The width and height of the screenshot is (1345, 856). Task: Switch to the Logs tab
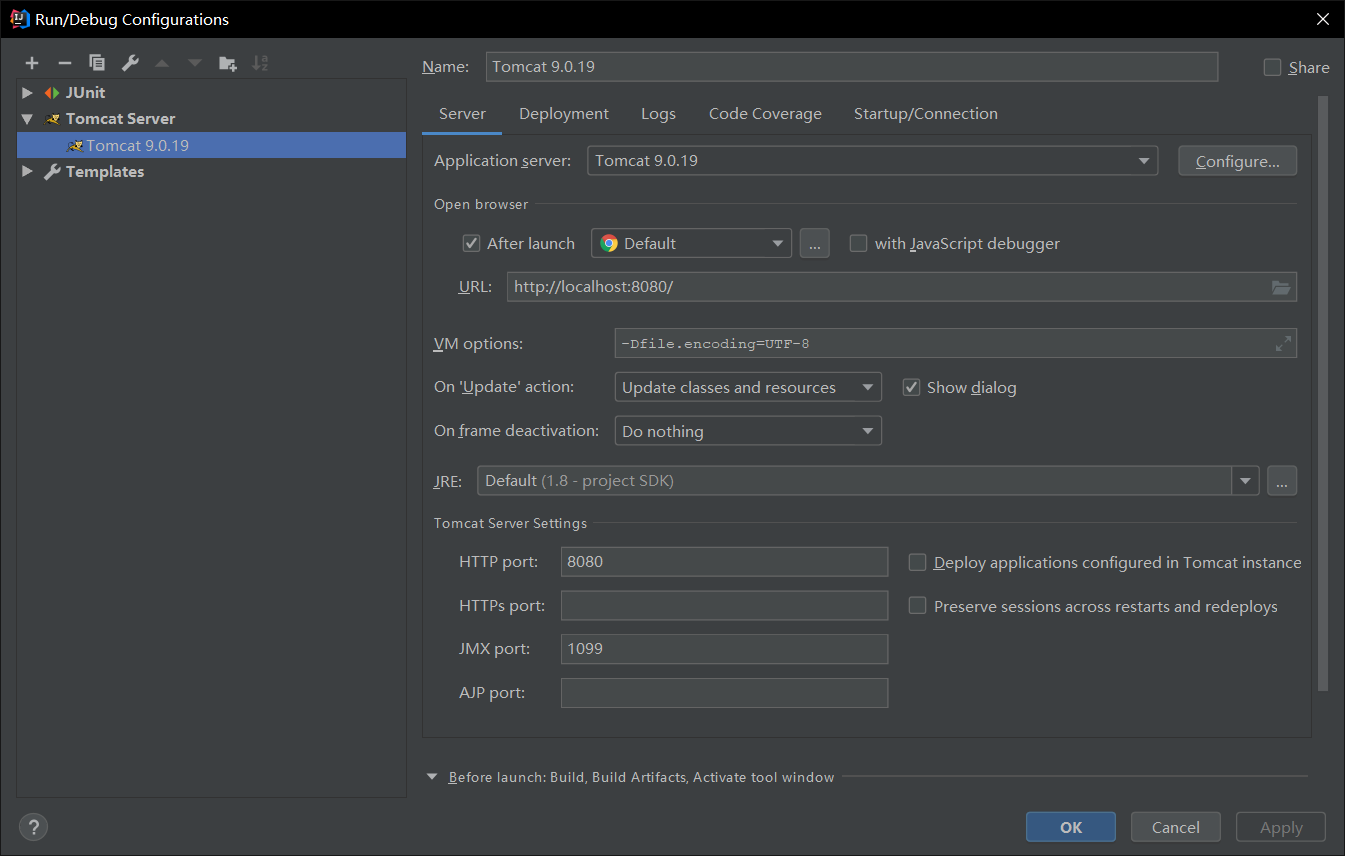(658, 114)
